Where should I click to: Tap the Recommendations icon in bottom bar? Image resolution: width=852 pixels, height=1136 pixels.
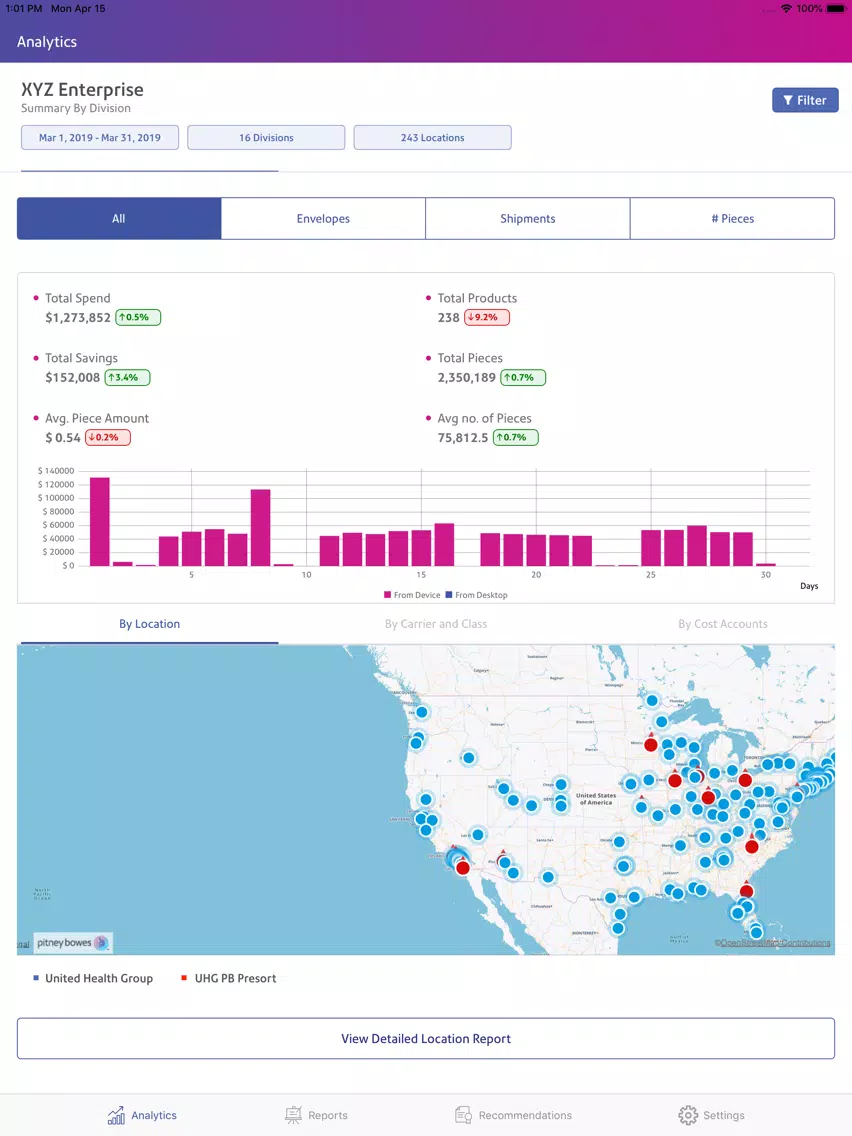[463, 1115]
